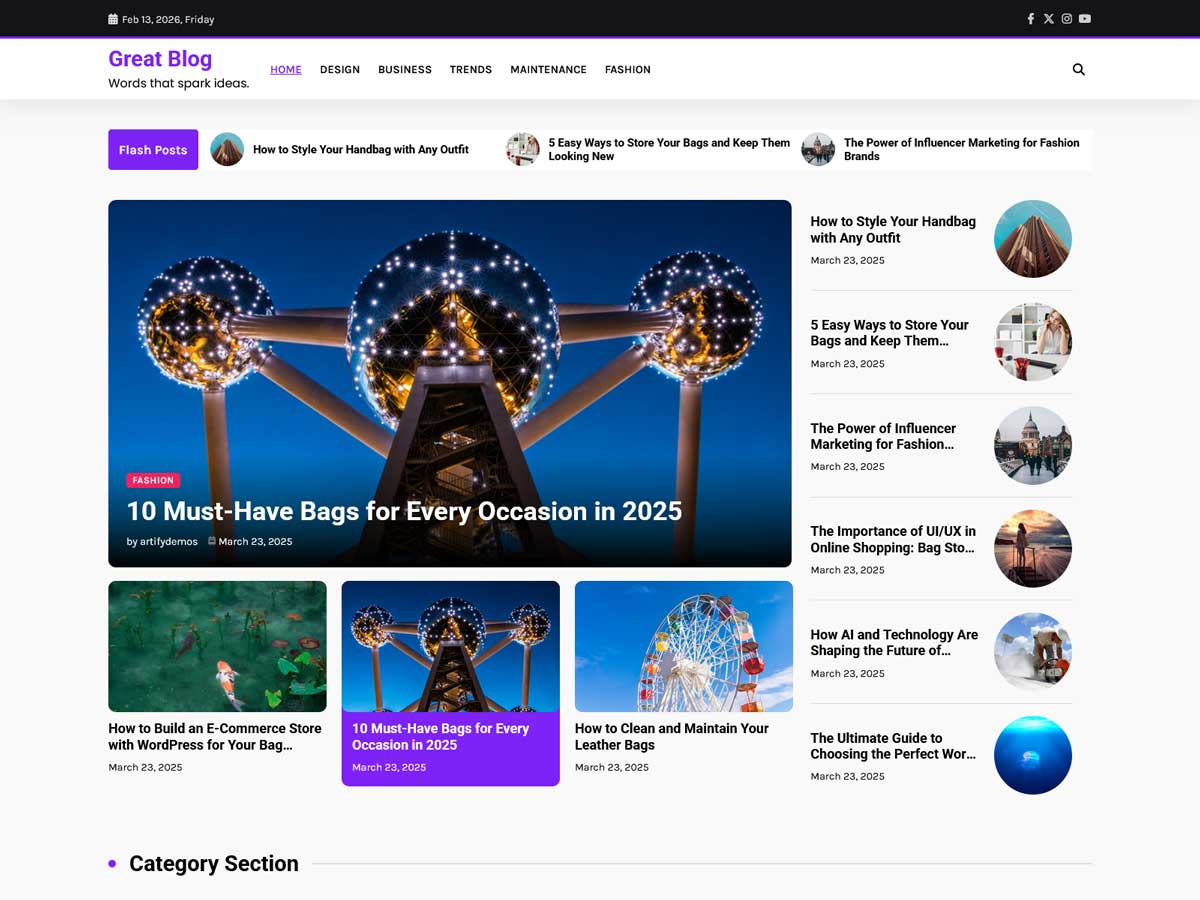This screenshot has width=1200, height=900.
Task: Click the search magnifier icon
Action: (x=1078, y=70)
